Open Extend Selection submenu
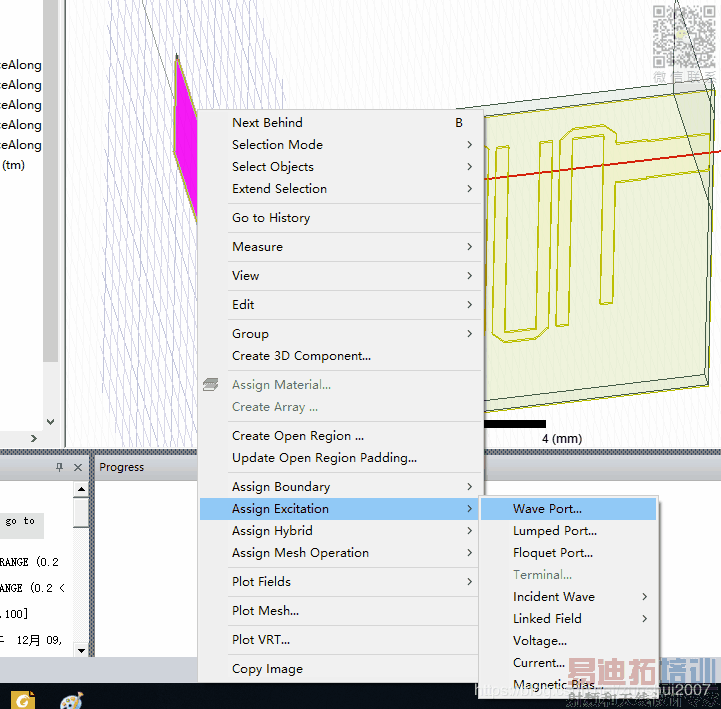Viewport: 721px width, 709px height. (x=340, y=189)
